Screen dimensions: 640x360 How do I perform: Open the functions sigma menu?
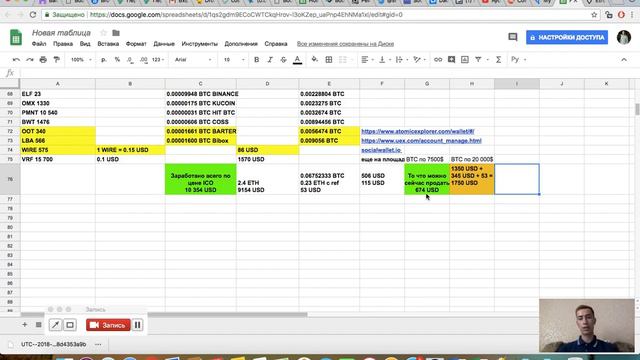pos(498,60)
